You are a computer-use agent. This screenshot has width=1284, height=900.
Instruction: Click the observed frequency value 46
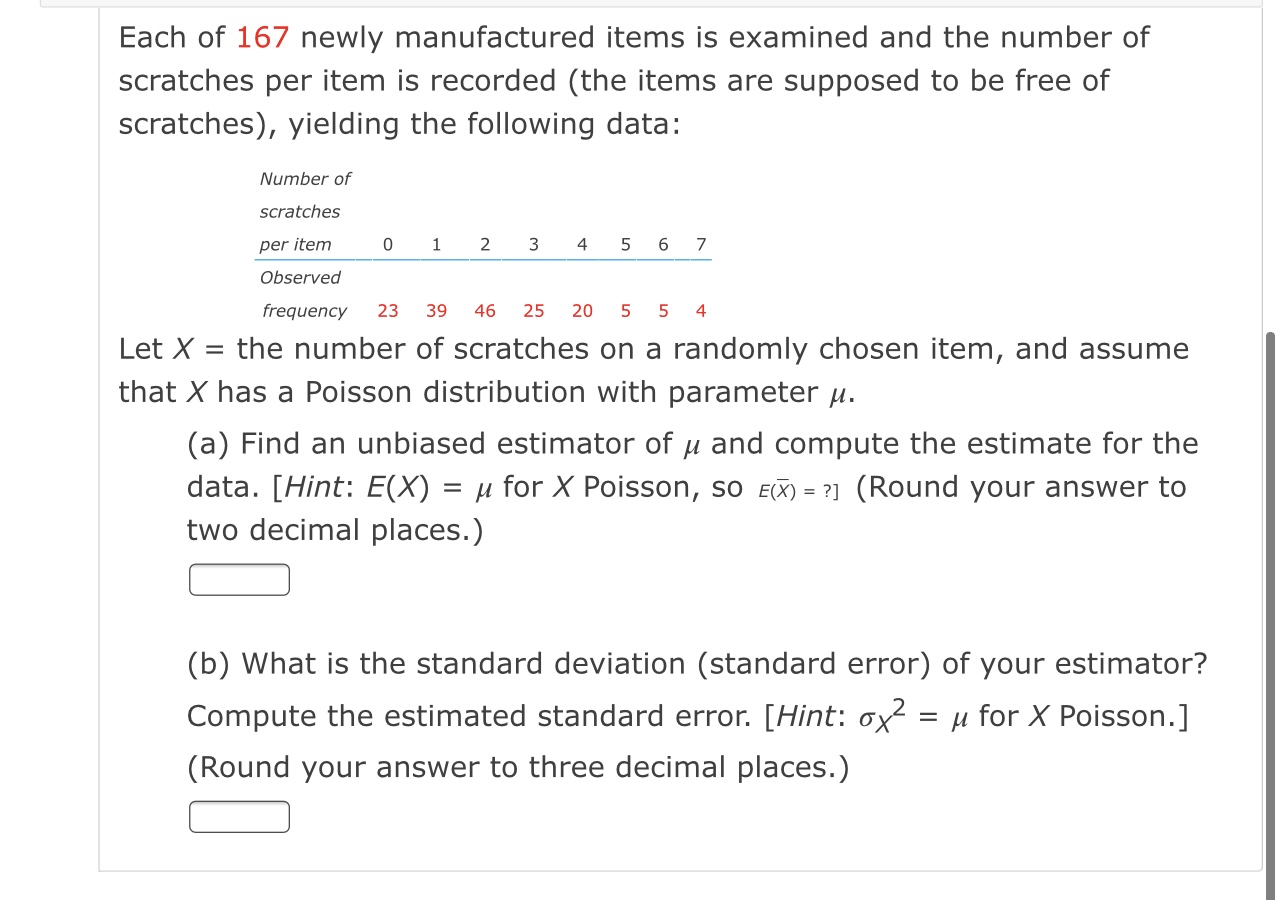point(484,311)
